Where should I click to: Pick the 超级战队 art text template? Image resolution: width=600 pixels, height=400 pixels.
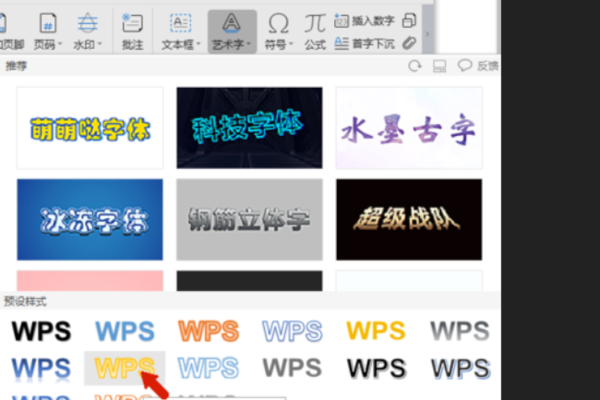(409, 219)
